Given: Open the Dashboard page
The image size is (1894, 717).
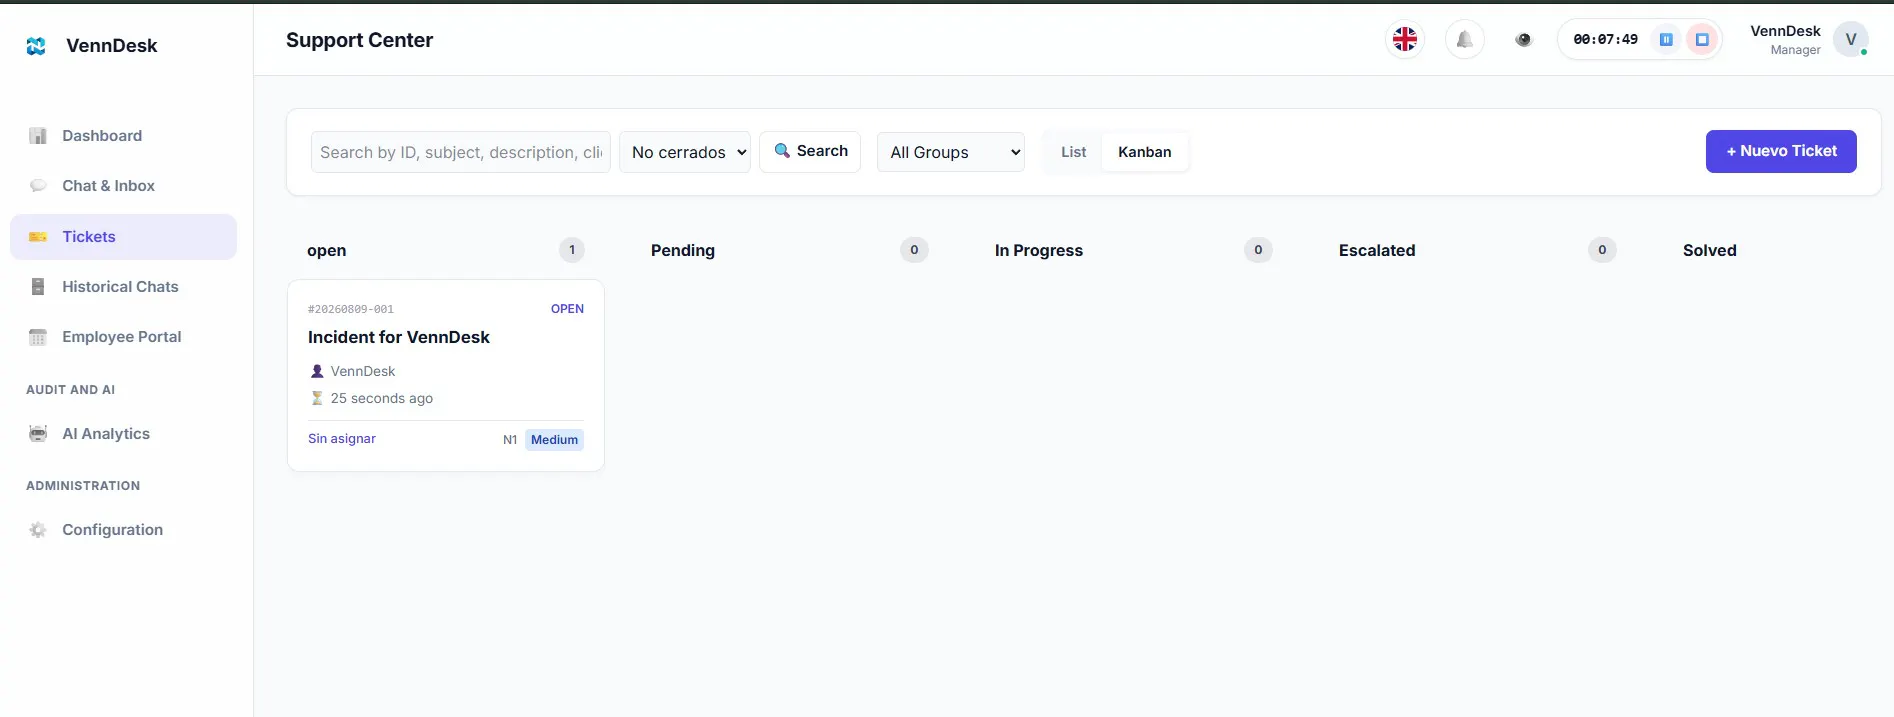Looking at the screenshot, I should pyautogui.click(x=123, y=136).
